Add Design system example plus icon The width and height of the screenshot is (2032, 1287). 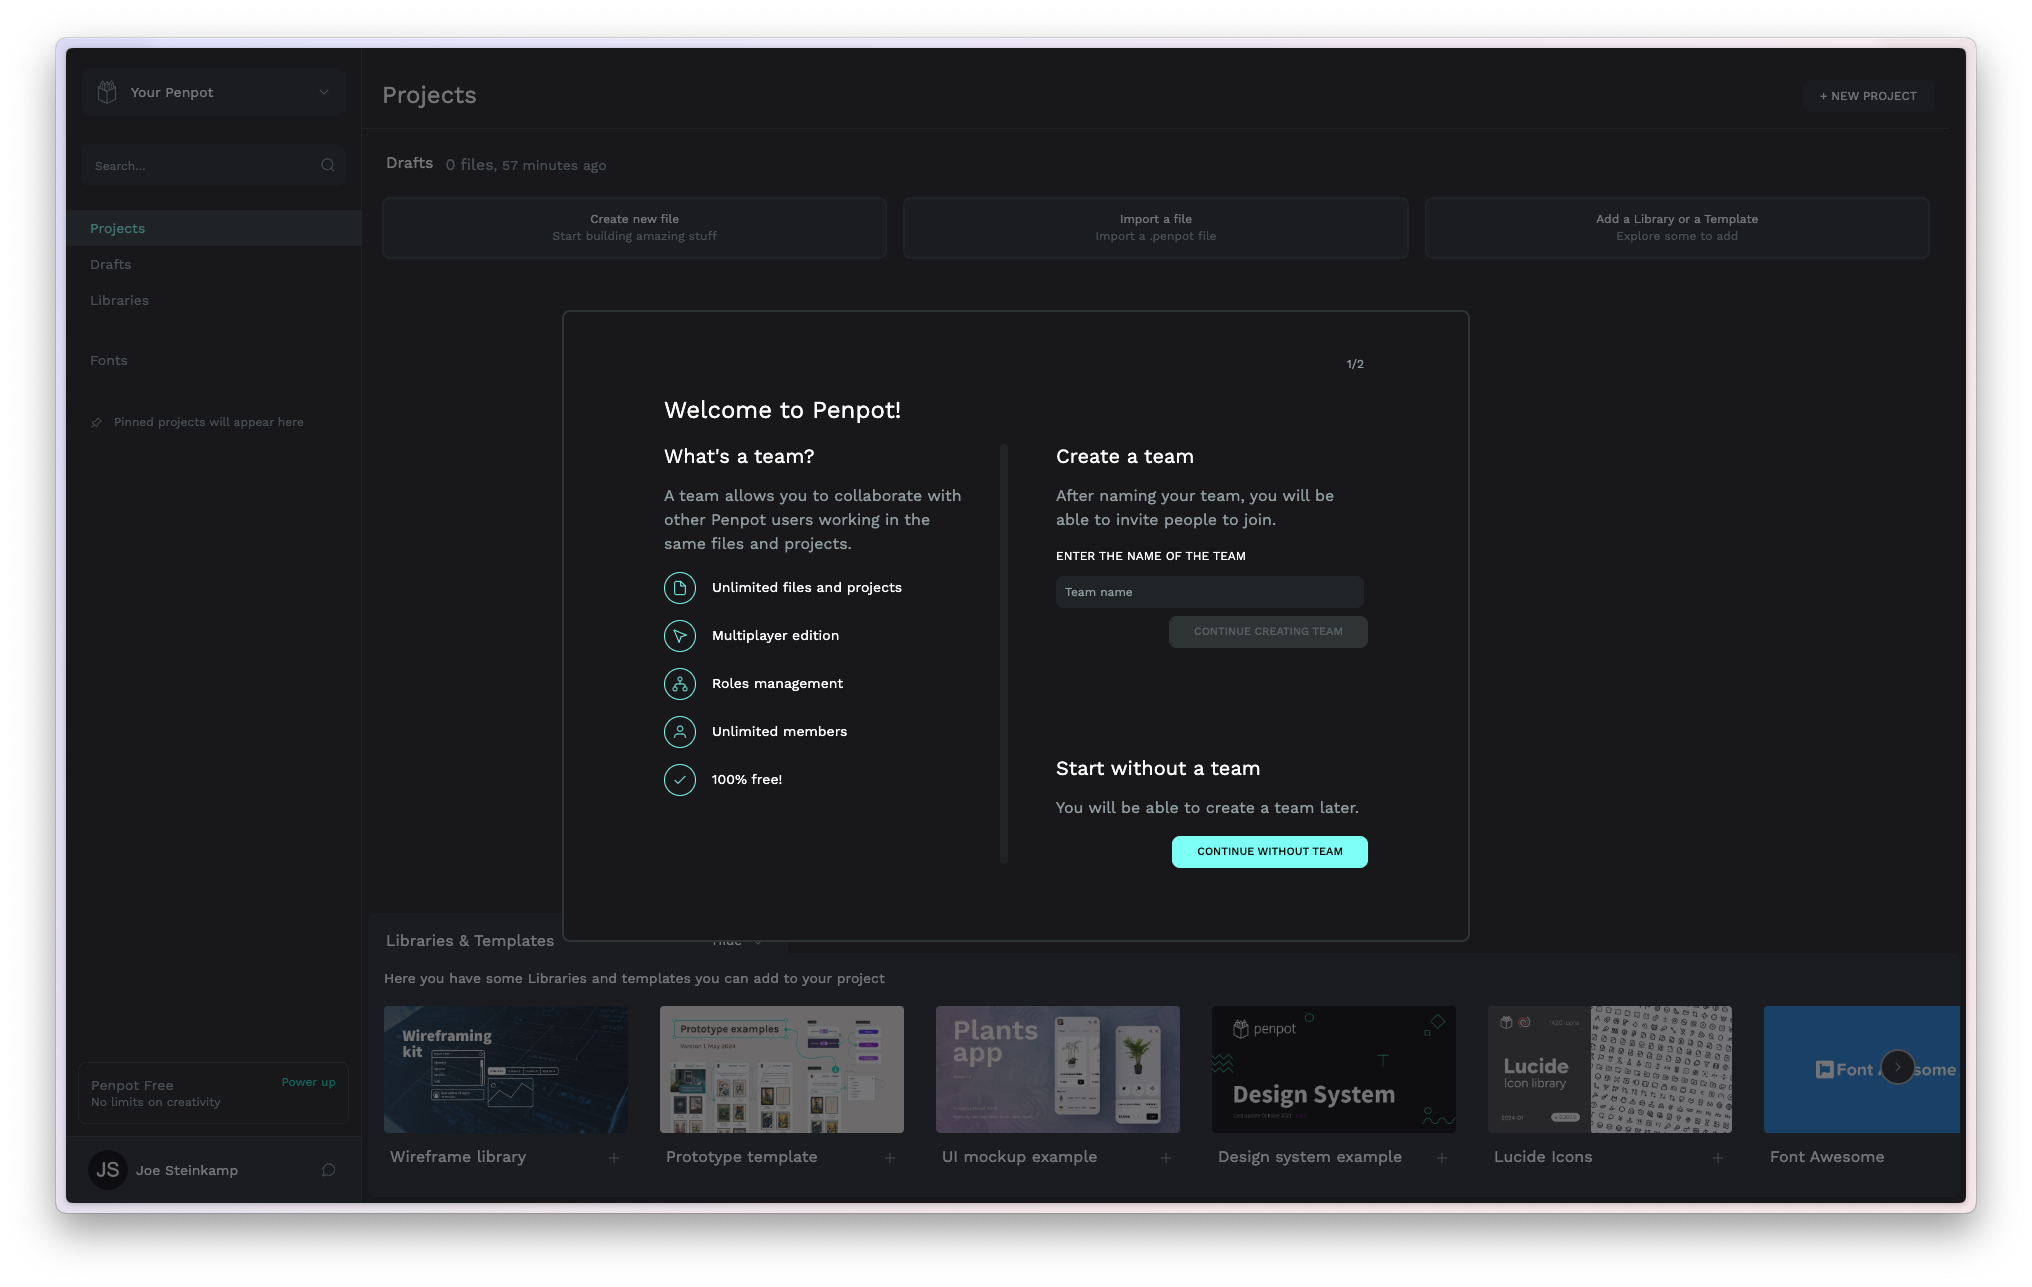1442,1158
